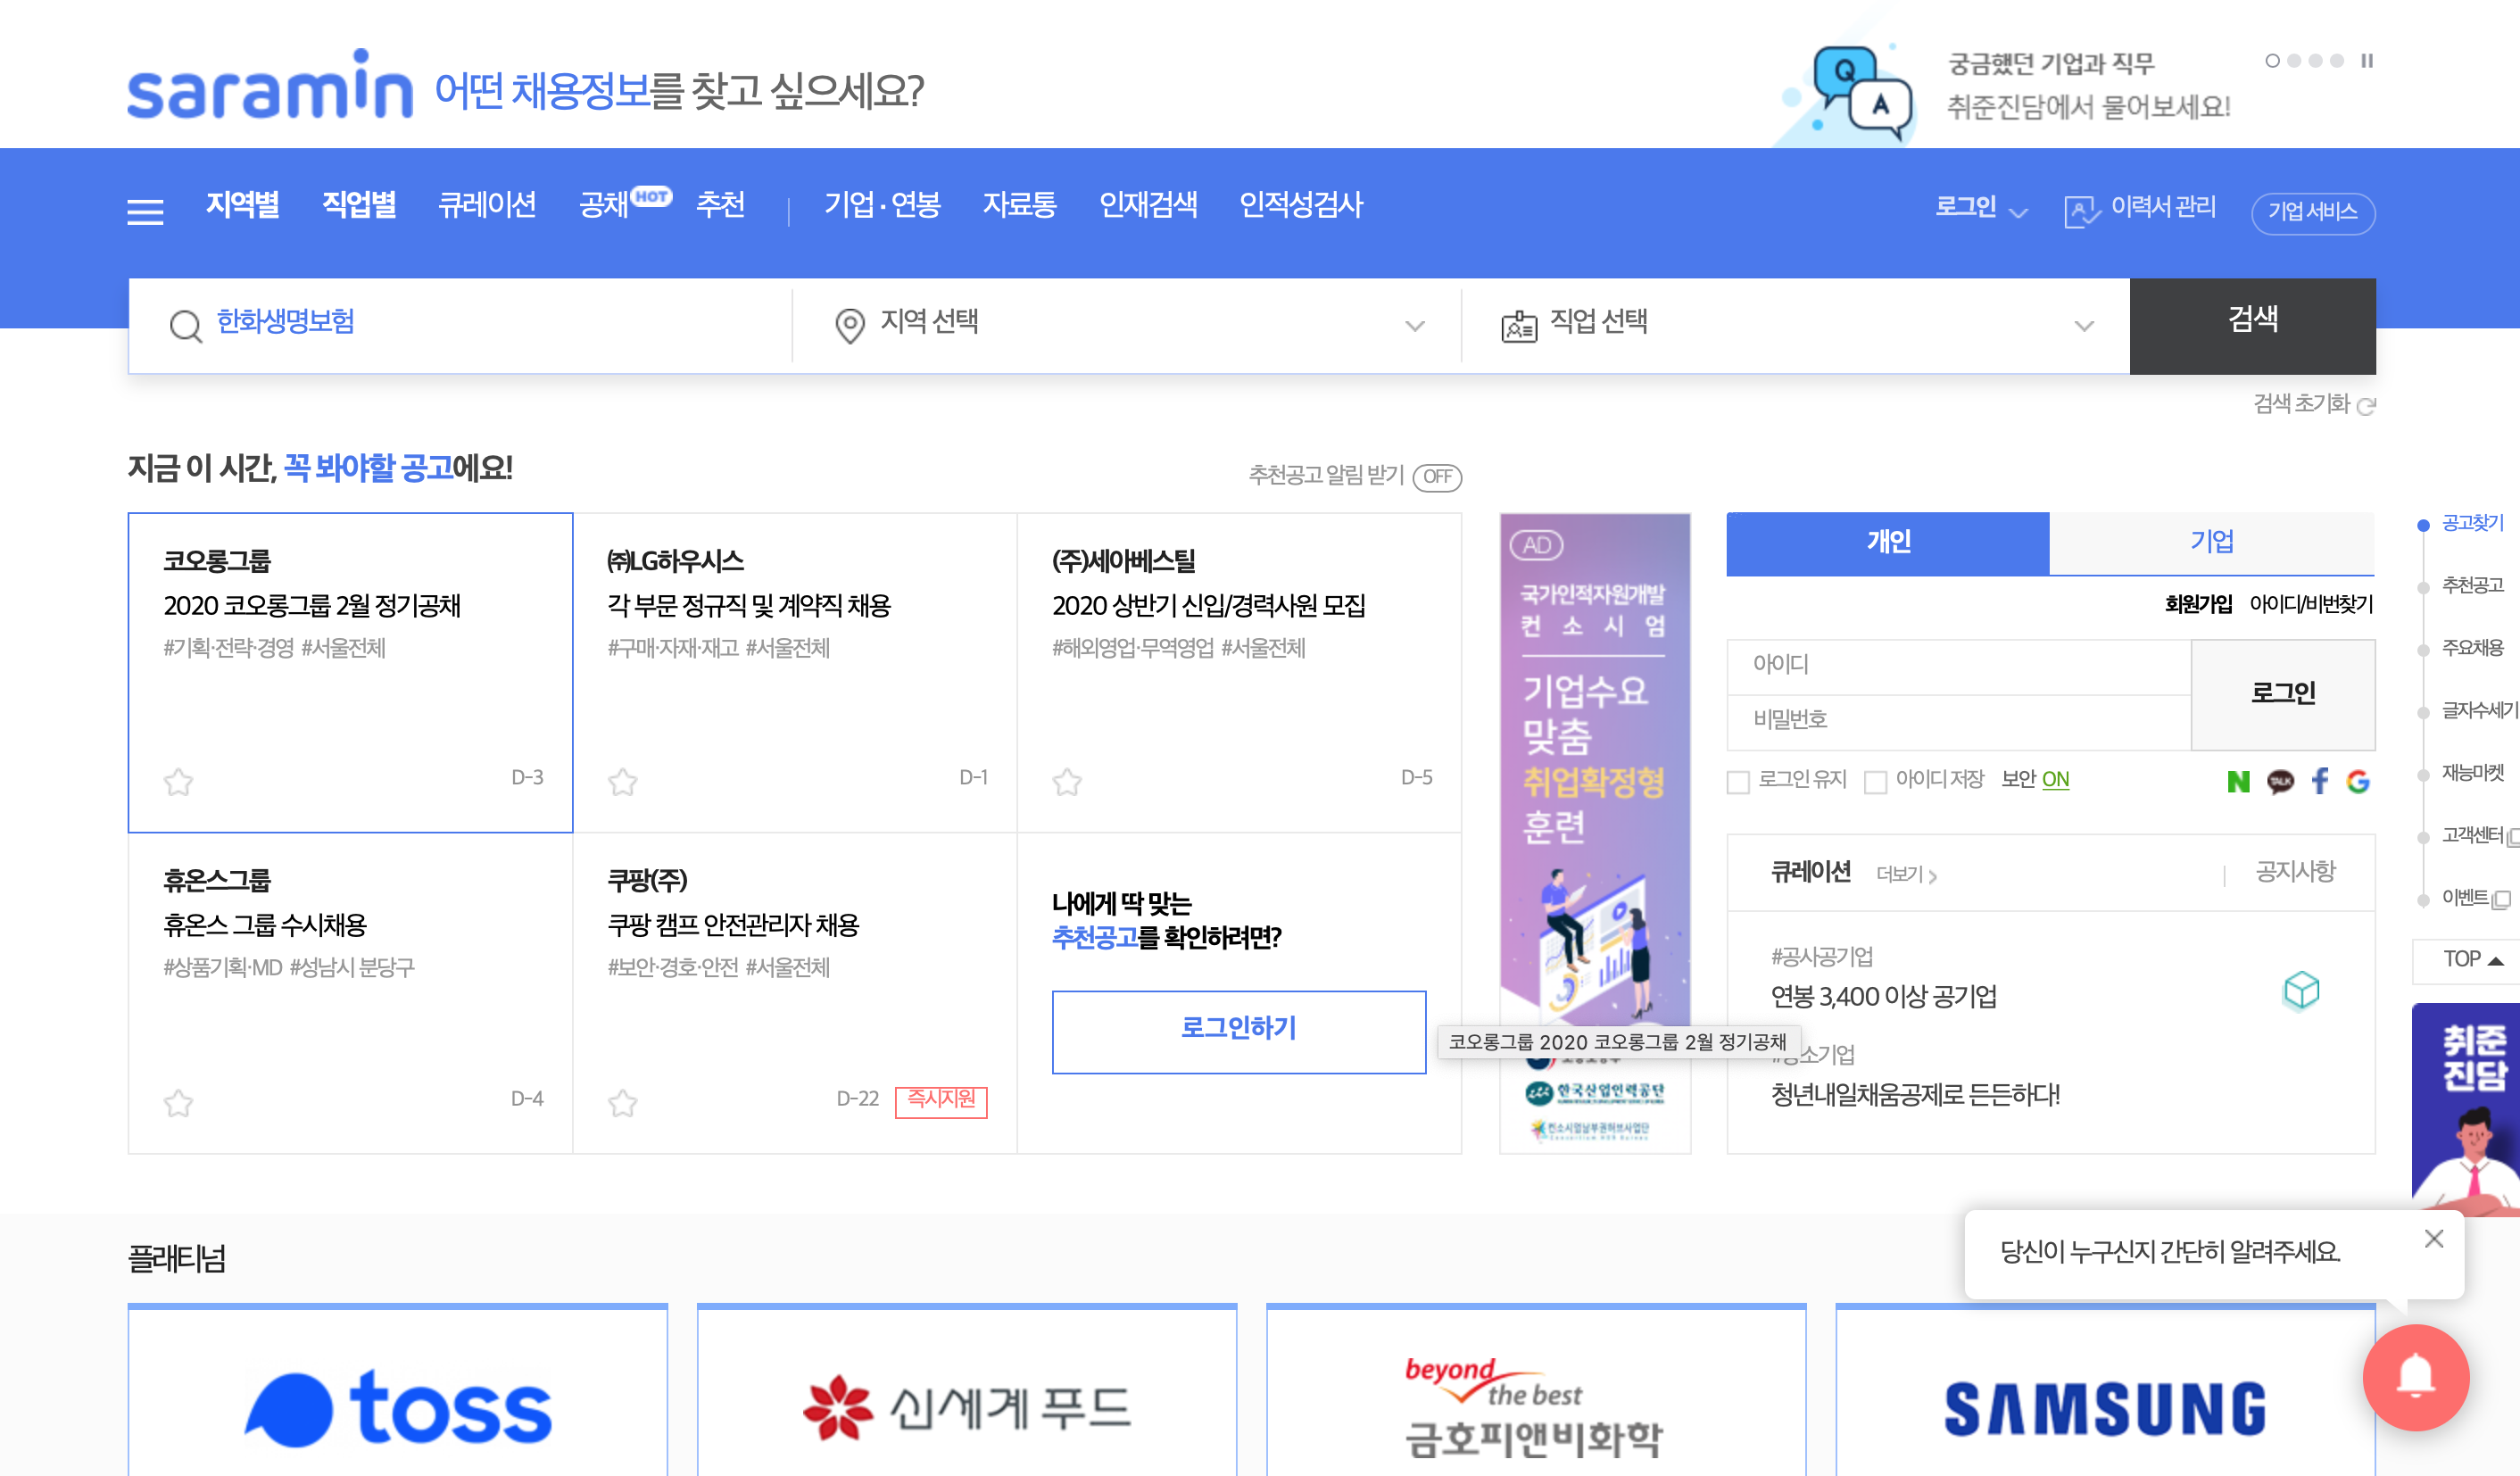The width and height of the screenshot is (2520, 1476).
Task: Log in with Naver icon
Action: click(2238, 781)
